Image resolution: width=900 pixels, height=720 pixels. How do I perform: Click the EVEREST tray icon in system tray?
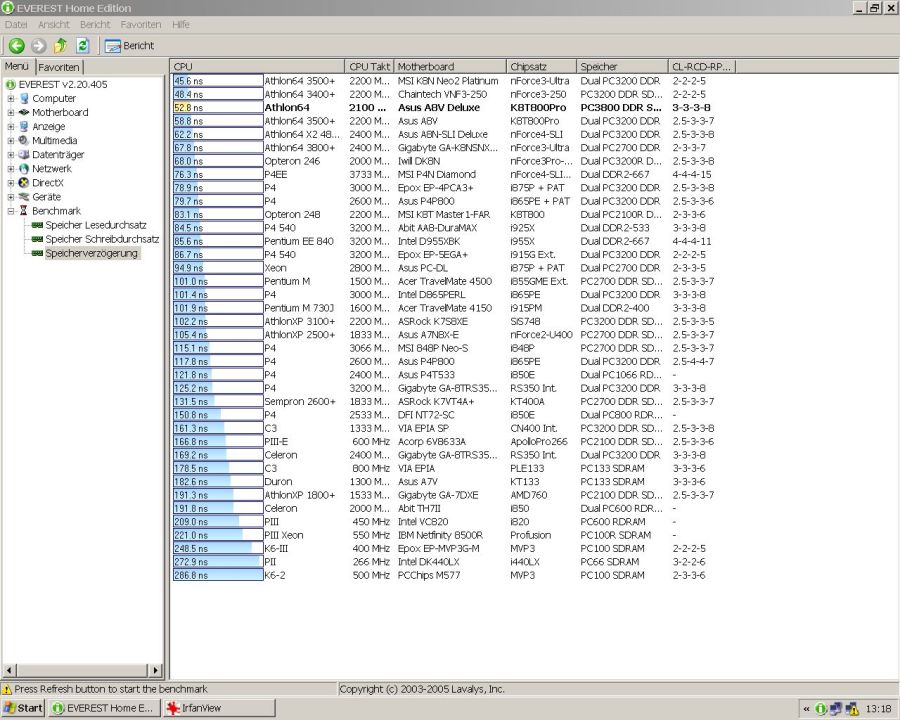coord(821,709)
